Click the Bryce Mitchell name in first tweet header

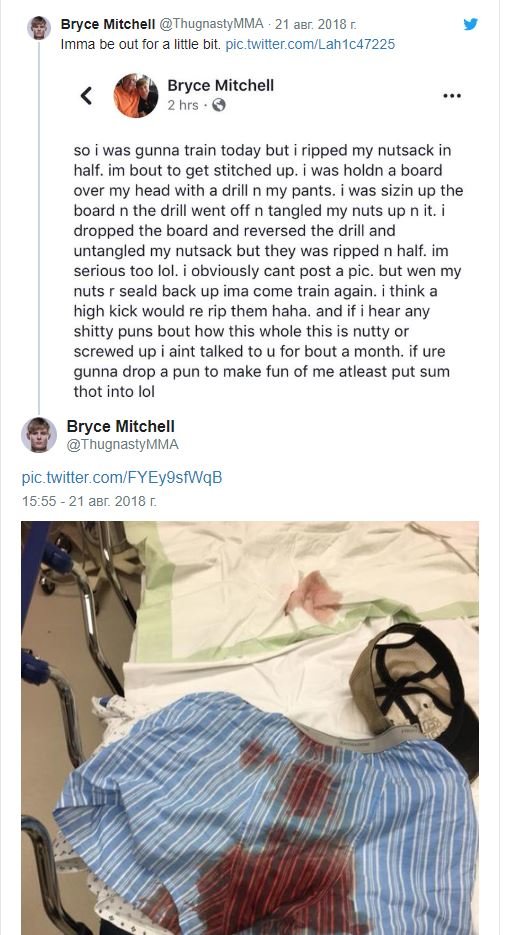click(108, 24)
